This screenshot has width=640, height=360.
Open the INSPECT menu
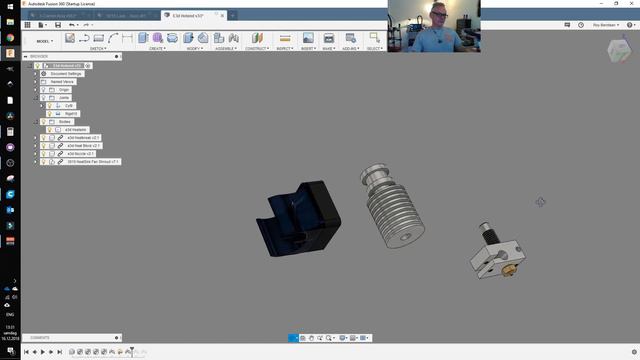pyautogui.click(x=285, y=49)
